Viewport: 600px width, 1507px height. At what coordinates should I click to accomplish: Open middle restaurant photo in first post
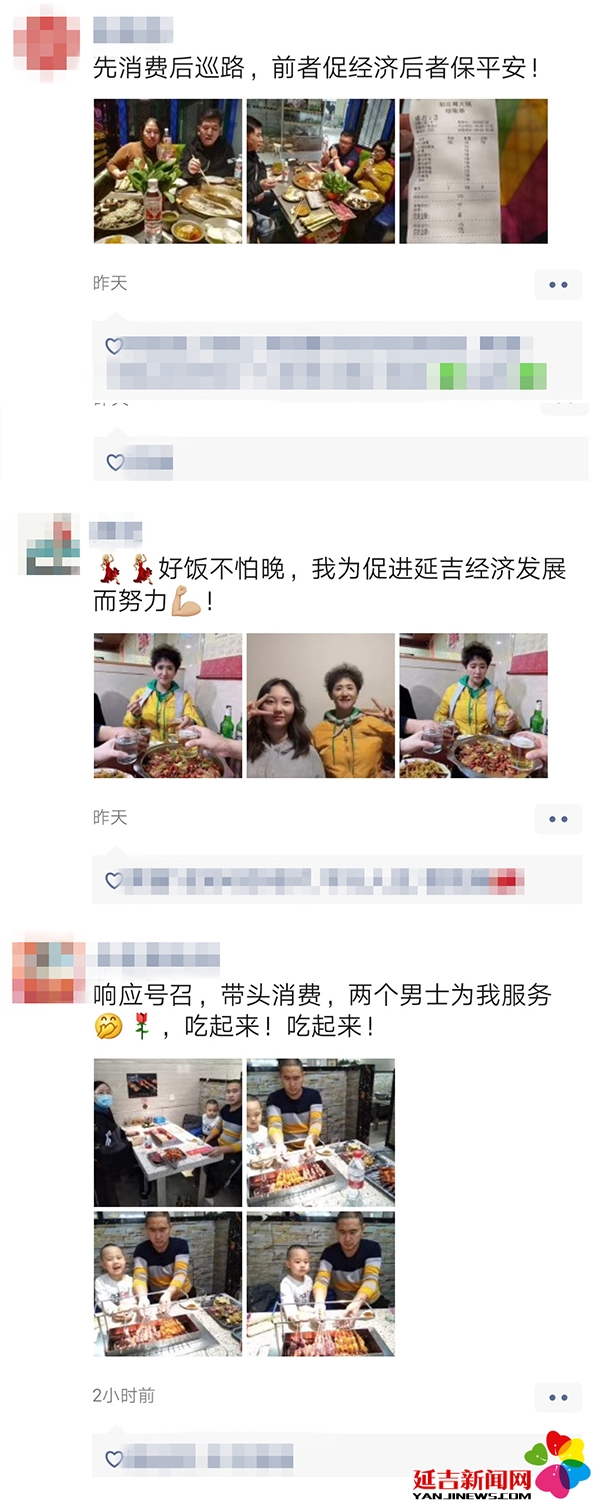click(x=321, y=171)
